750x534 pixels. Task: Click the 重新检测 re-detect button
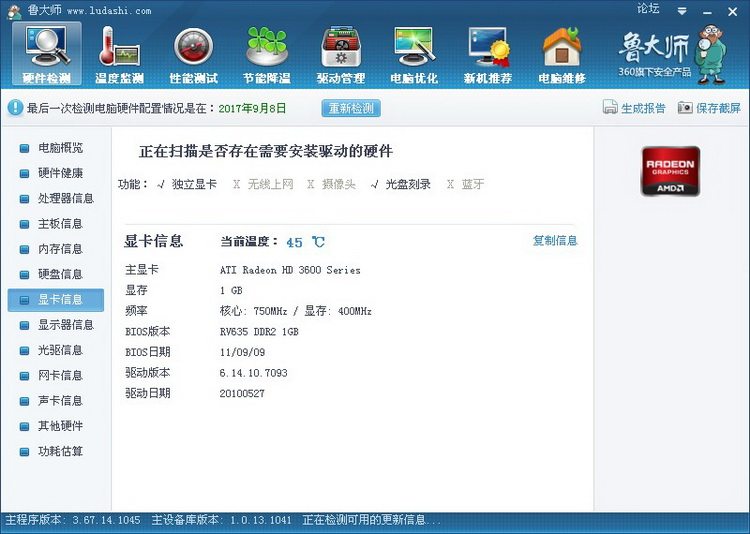tap(351, 108)
